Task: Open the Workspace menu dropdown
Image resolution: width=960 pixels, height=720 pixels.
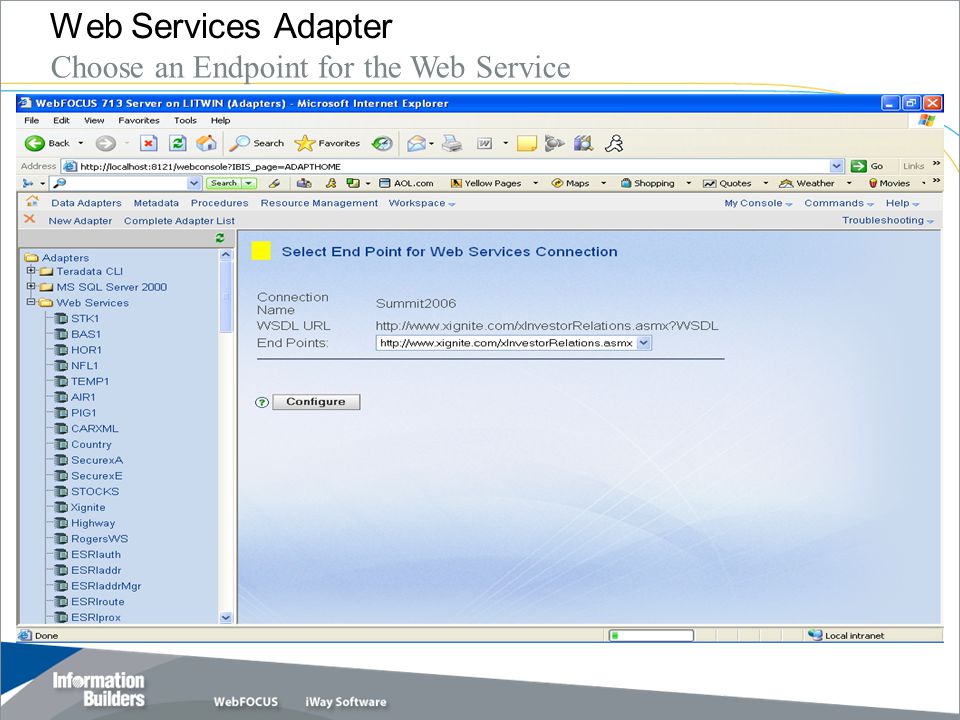Action: point(422,203)
